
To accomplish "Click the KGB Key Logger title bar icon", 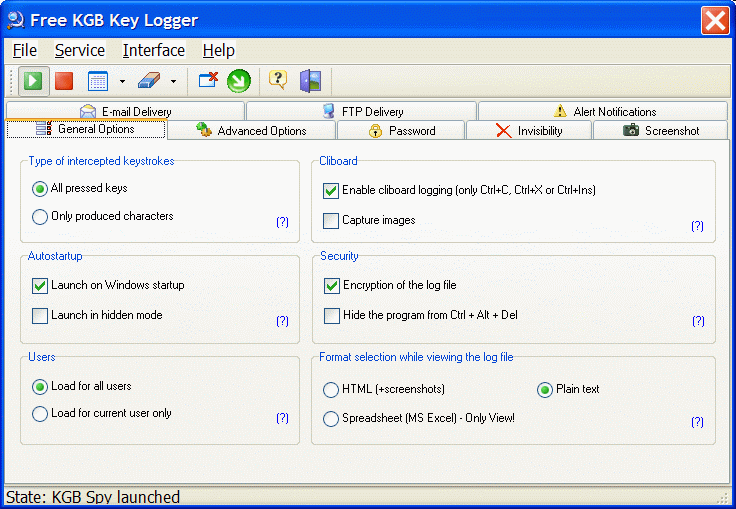I will [15, 20].
